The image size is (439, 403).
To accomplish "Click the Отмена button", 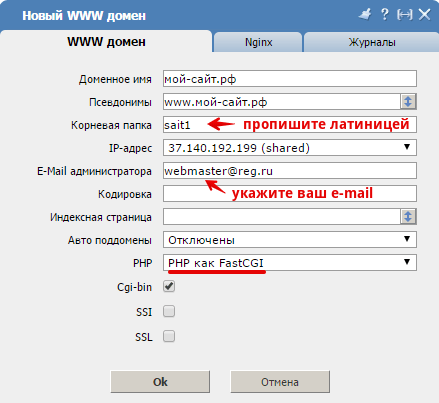I will pos(280,382).
